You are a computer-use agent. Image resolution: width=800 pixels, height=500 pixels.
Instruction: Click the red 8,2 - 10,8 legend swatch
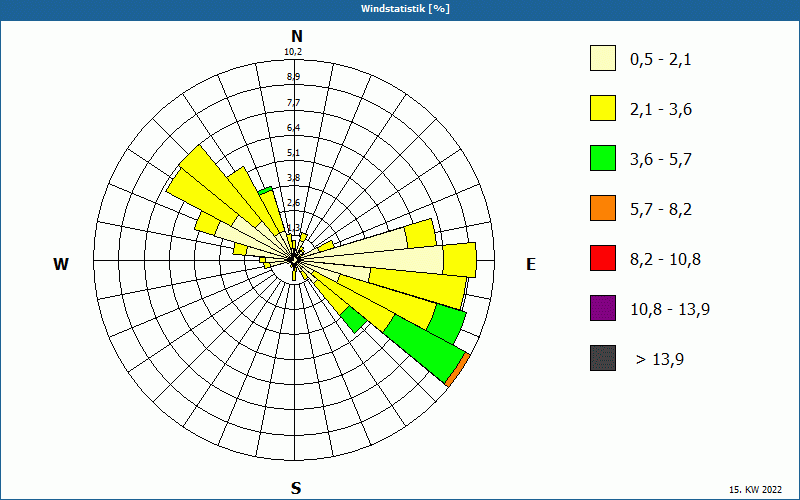click(x=603, y=258)
